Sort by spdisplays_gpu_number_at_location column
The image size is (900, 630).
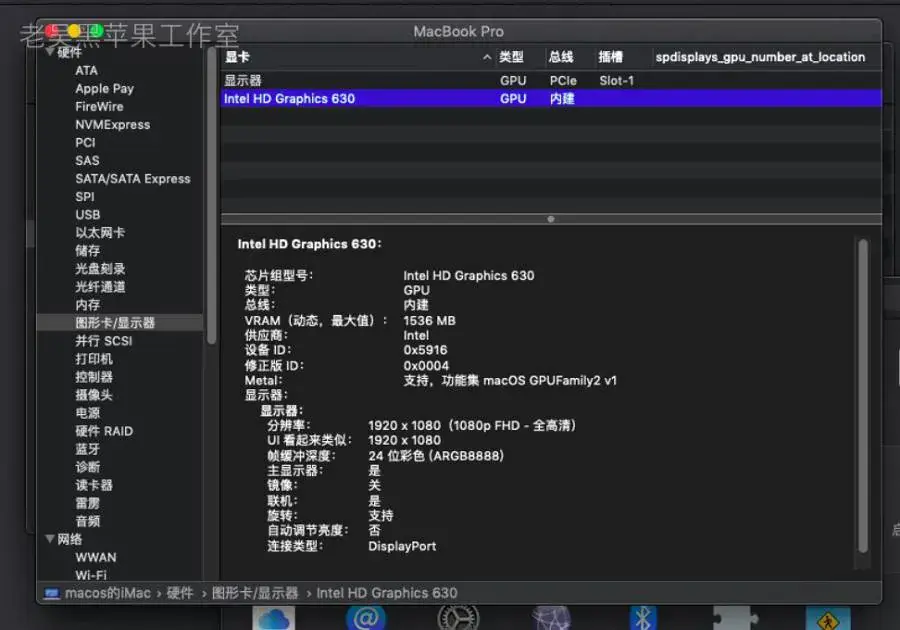pyautogui.click(x=760, y=57)
